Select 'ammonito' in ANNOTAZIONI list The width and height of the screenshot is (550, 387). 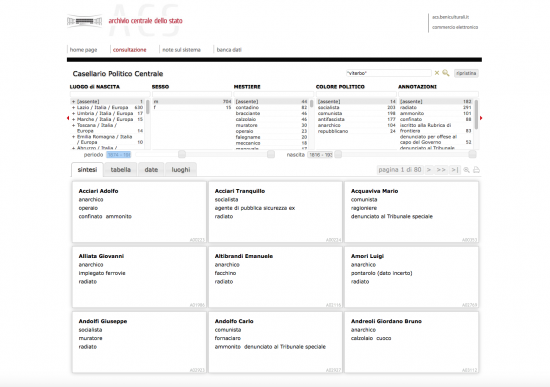436,113
